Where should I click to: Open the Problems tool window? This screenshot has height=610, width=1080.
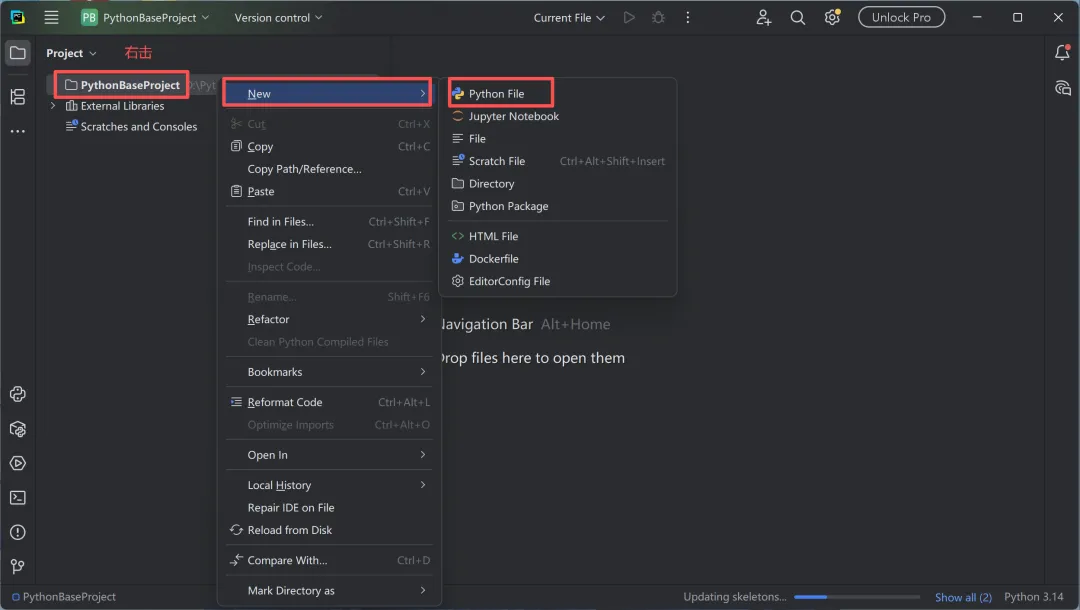(x=18, y=532)
